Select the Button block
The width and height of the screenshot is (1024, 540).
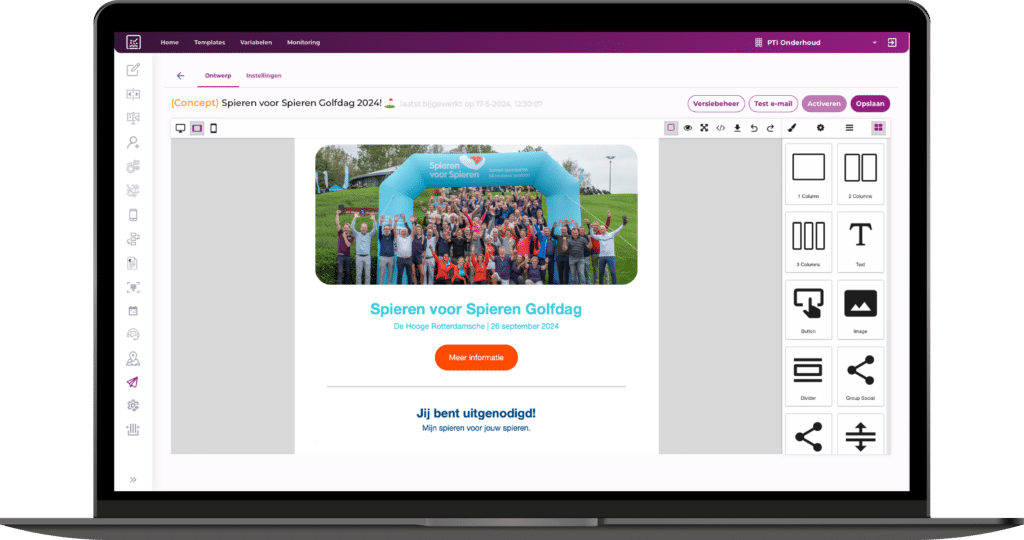pyautogui.click(x=808, y=310)
